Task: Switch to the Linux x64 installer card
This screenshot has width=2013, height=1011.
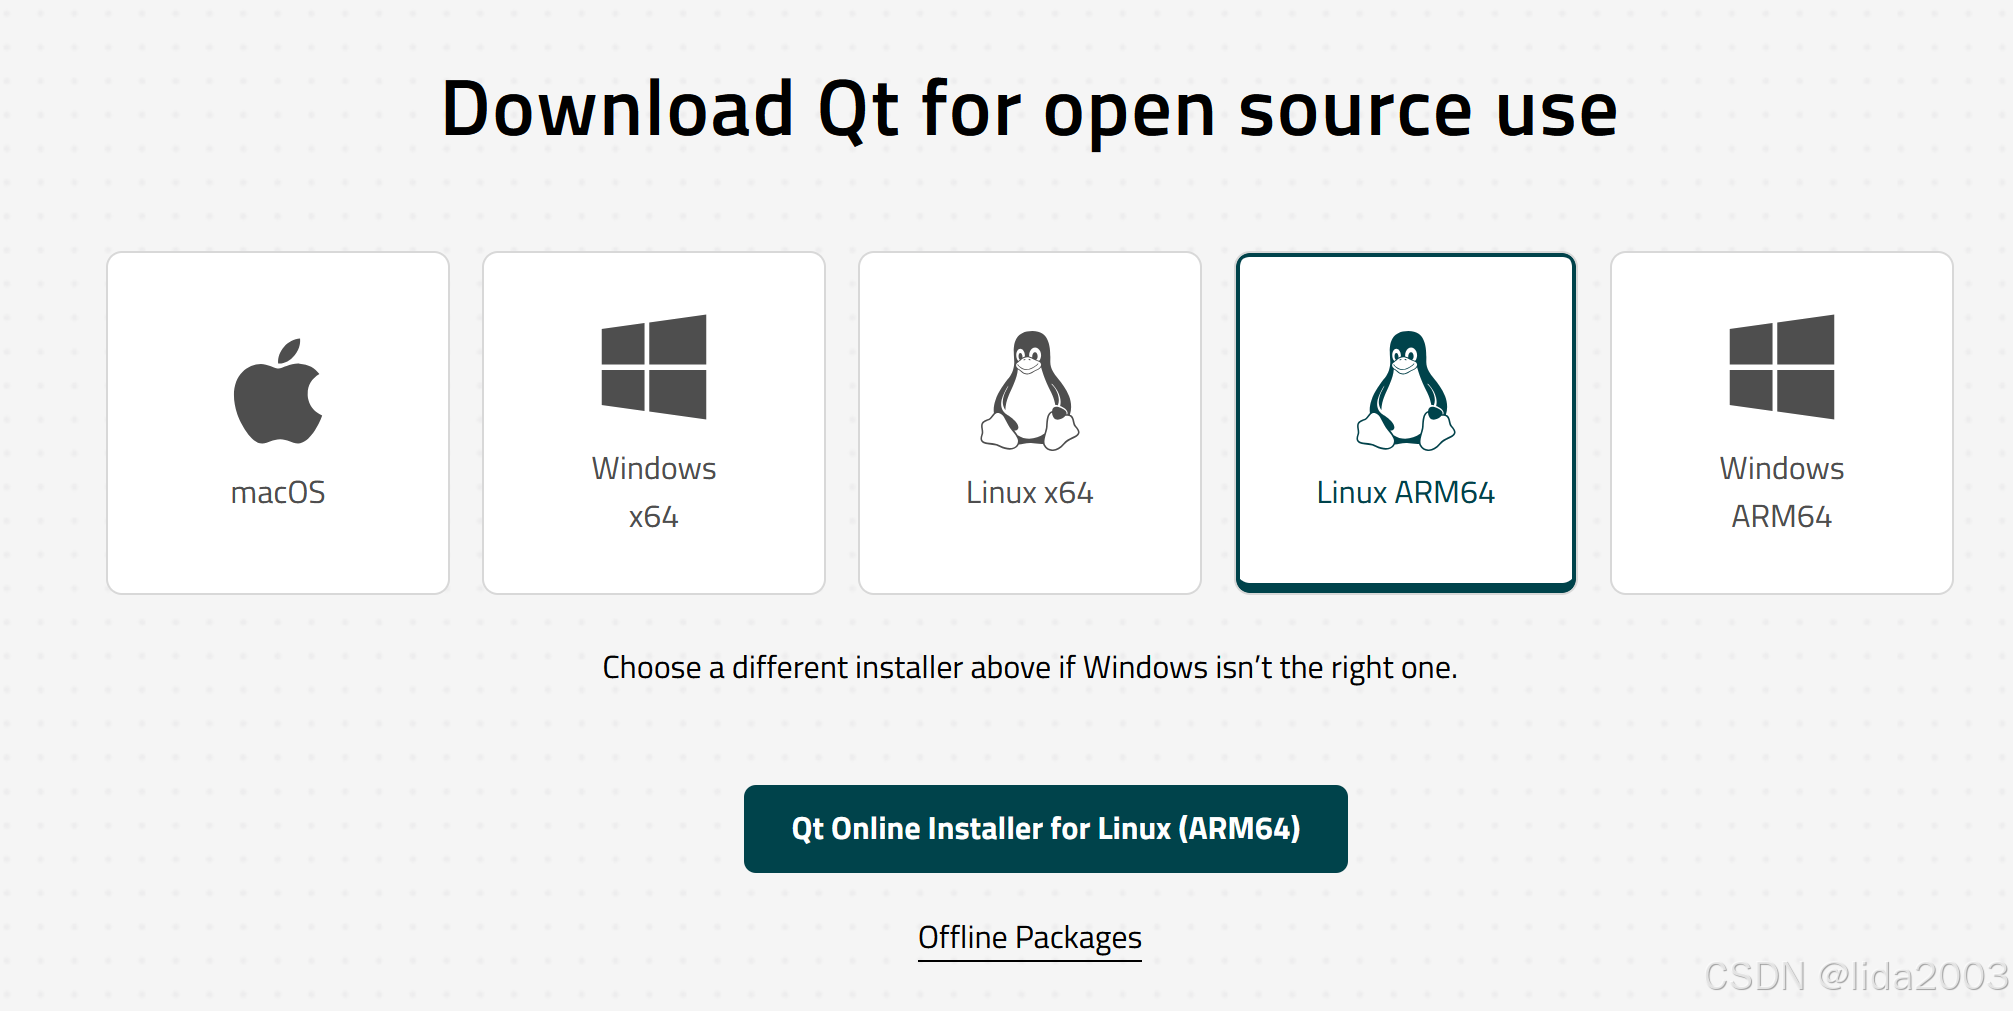Action: pyautogui.click(x=1030, y=423)
